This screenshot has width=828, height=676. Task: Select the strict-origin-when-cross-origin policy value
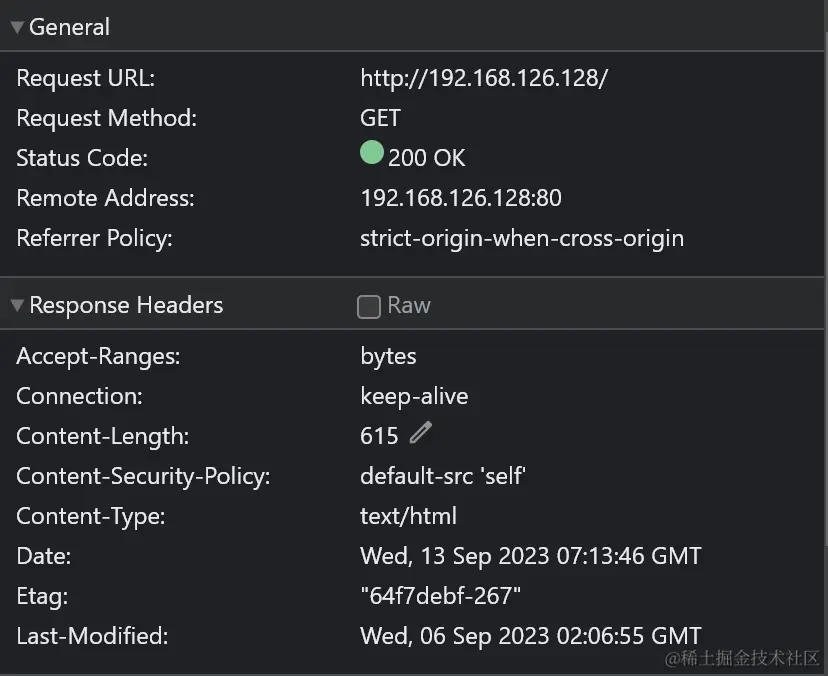point(522,238)
